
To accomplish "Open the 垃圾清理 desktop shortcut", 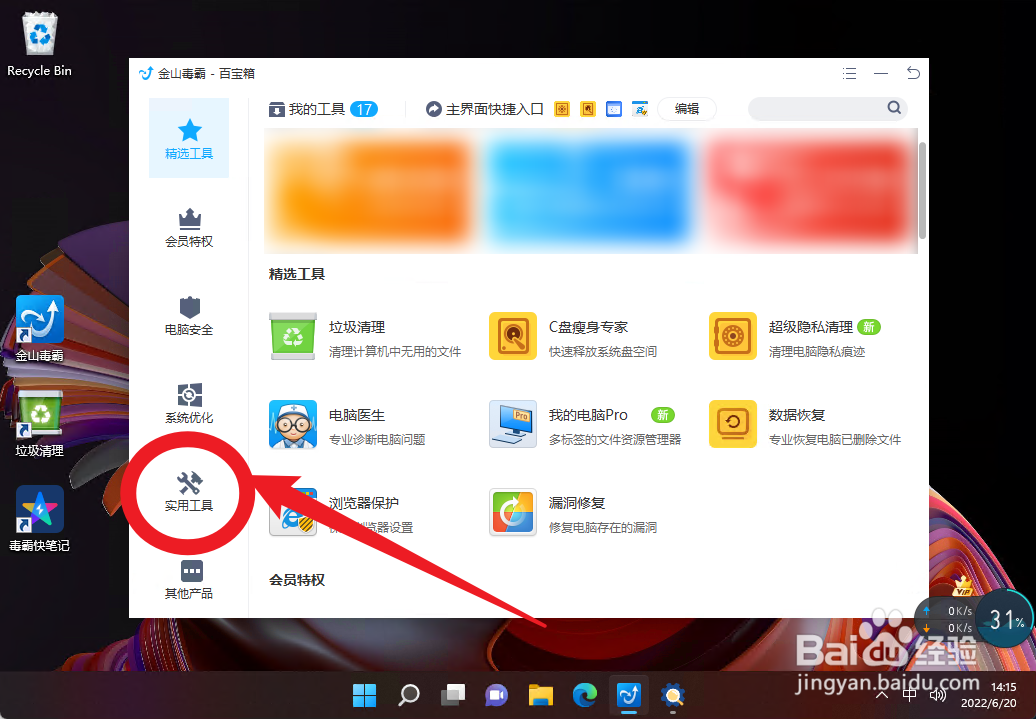I will point(40,424).
